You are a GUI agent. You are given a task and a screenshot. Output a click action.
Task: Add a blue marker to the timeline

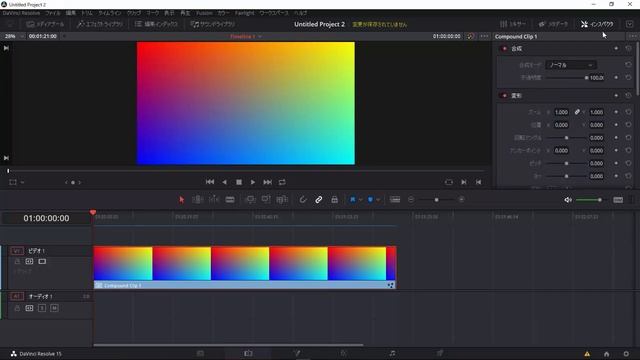(x=370, y=200)
